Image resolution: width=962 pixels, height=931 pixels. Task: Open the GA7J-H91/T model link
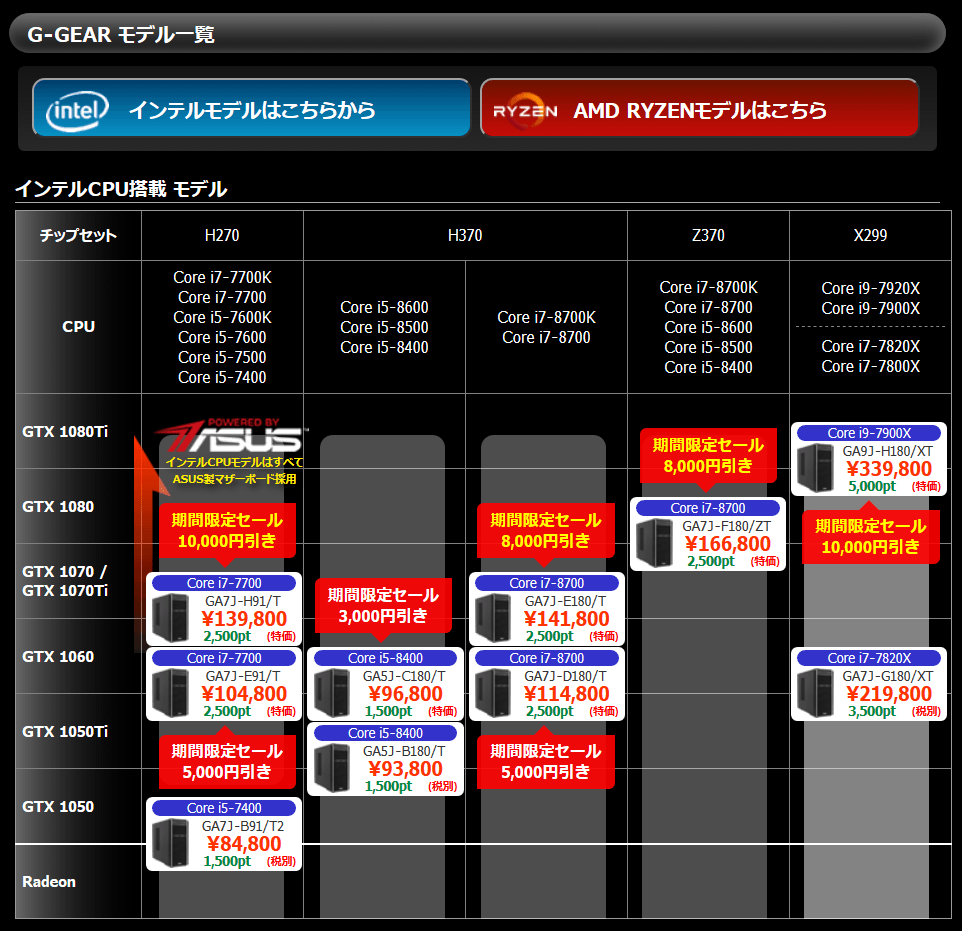click(243, 601)
